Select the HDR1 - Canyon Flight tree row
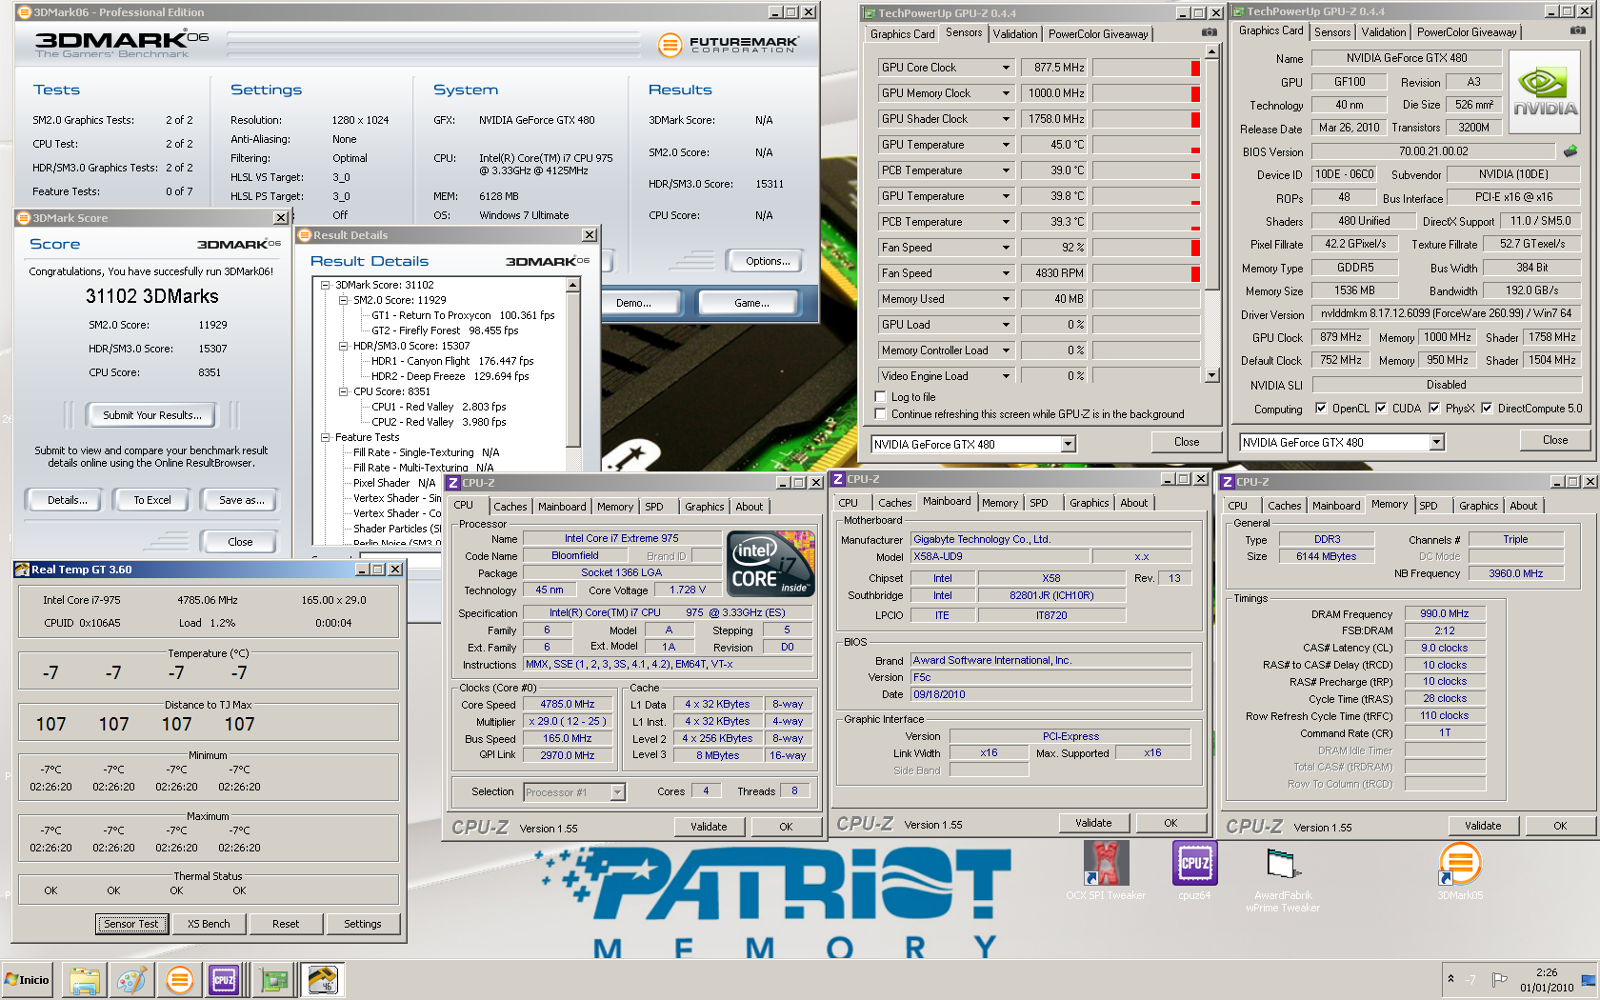Viewport: 1600px width, 1000px height. pyautogui.click(x=452, y=361)
